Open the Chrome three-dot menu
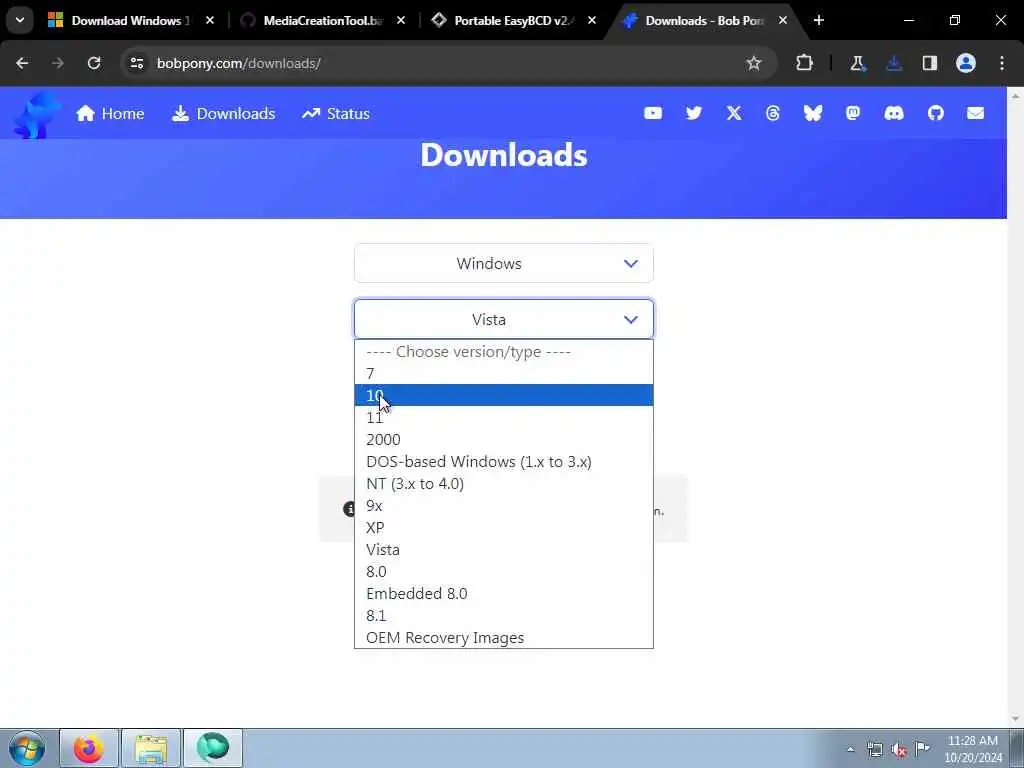 click(1002, 63)
